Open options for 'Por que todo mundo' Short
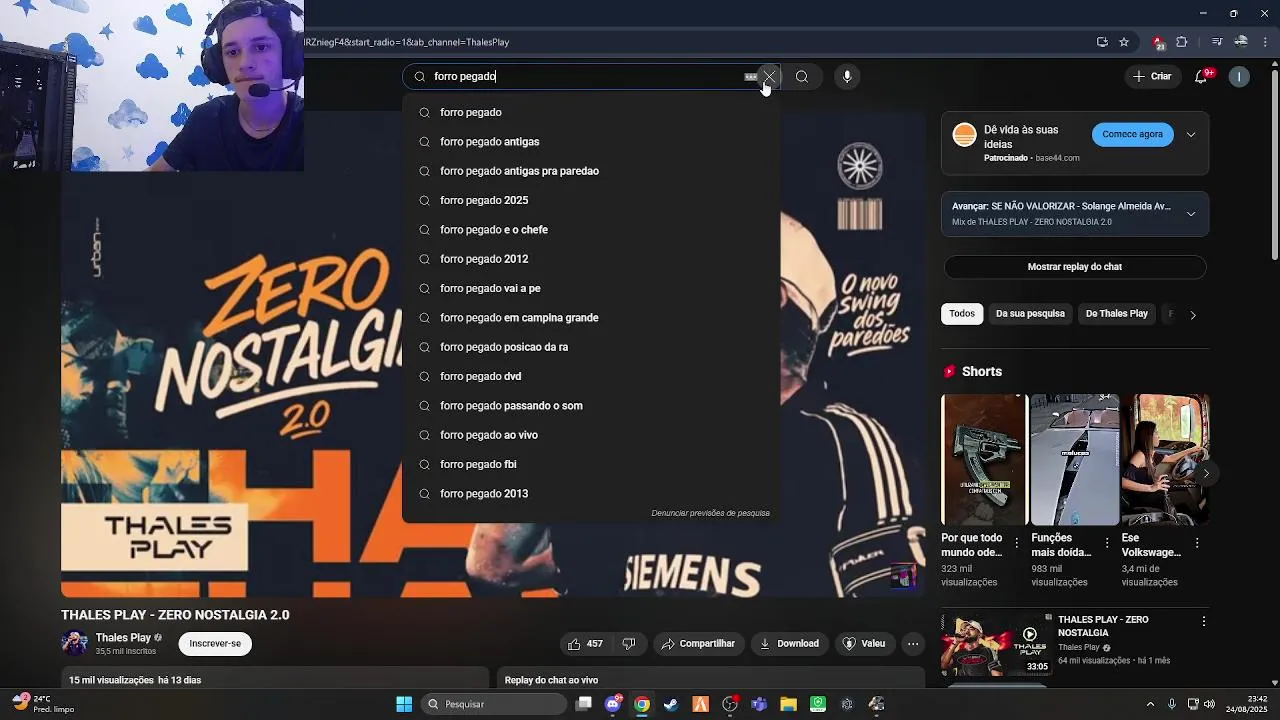Viewport: 1280px width, 720px height. coord(1017,543)
